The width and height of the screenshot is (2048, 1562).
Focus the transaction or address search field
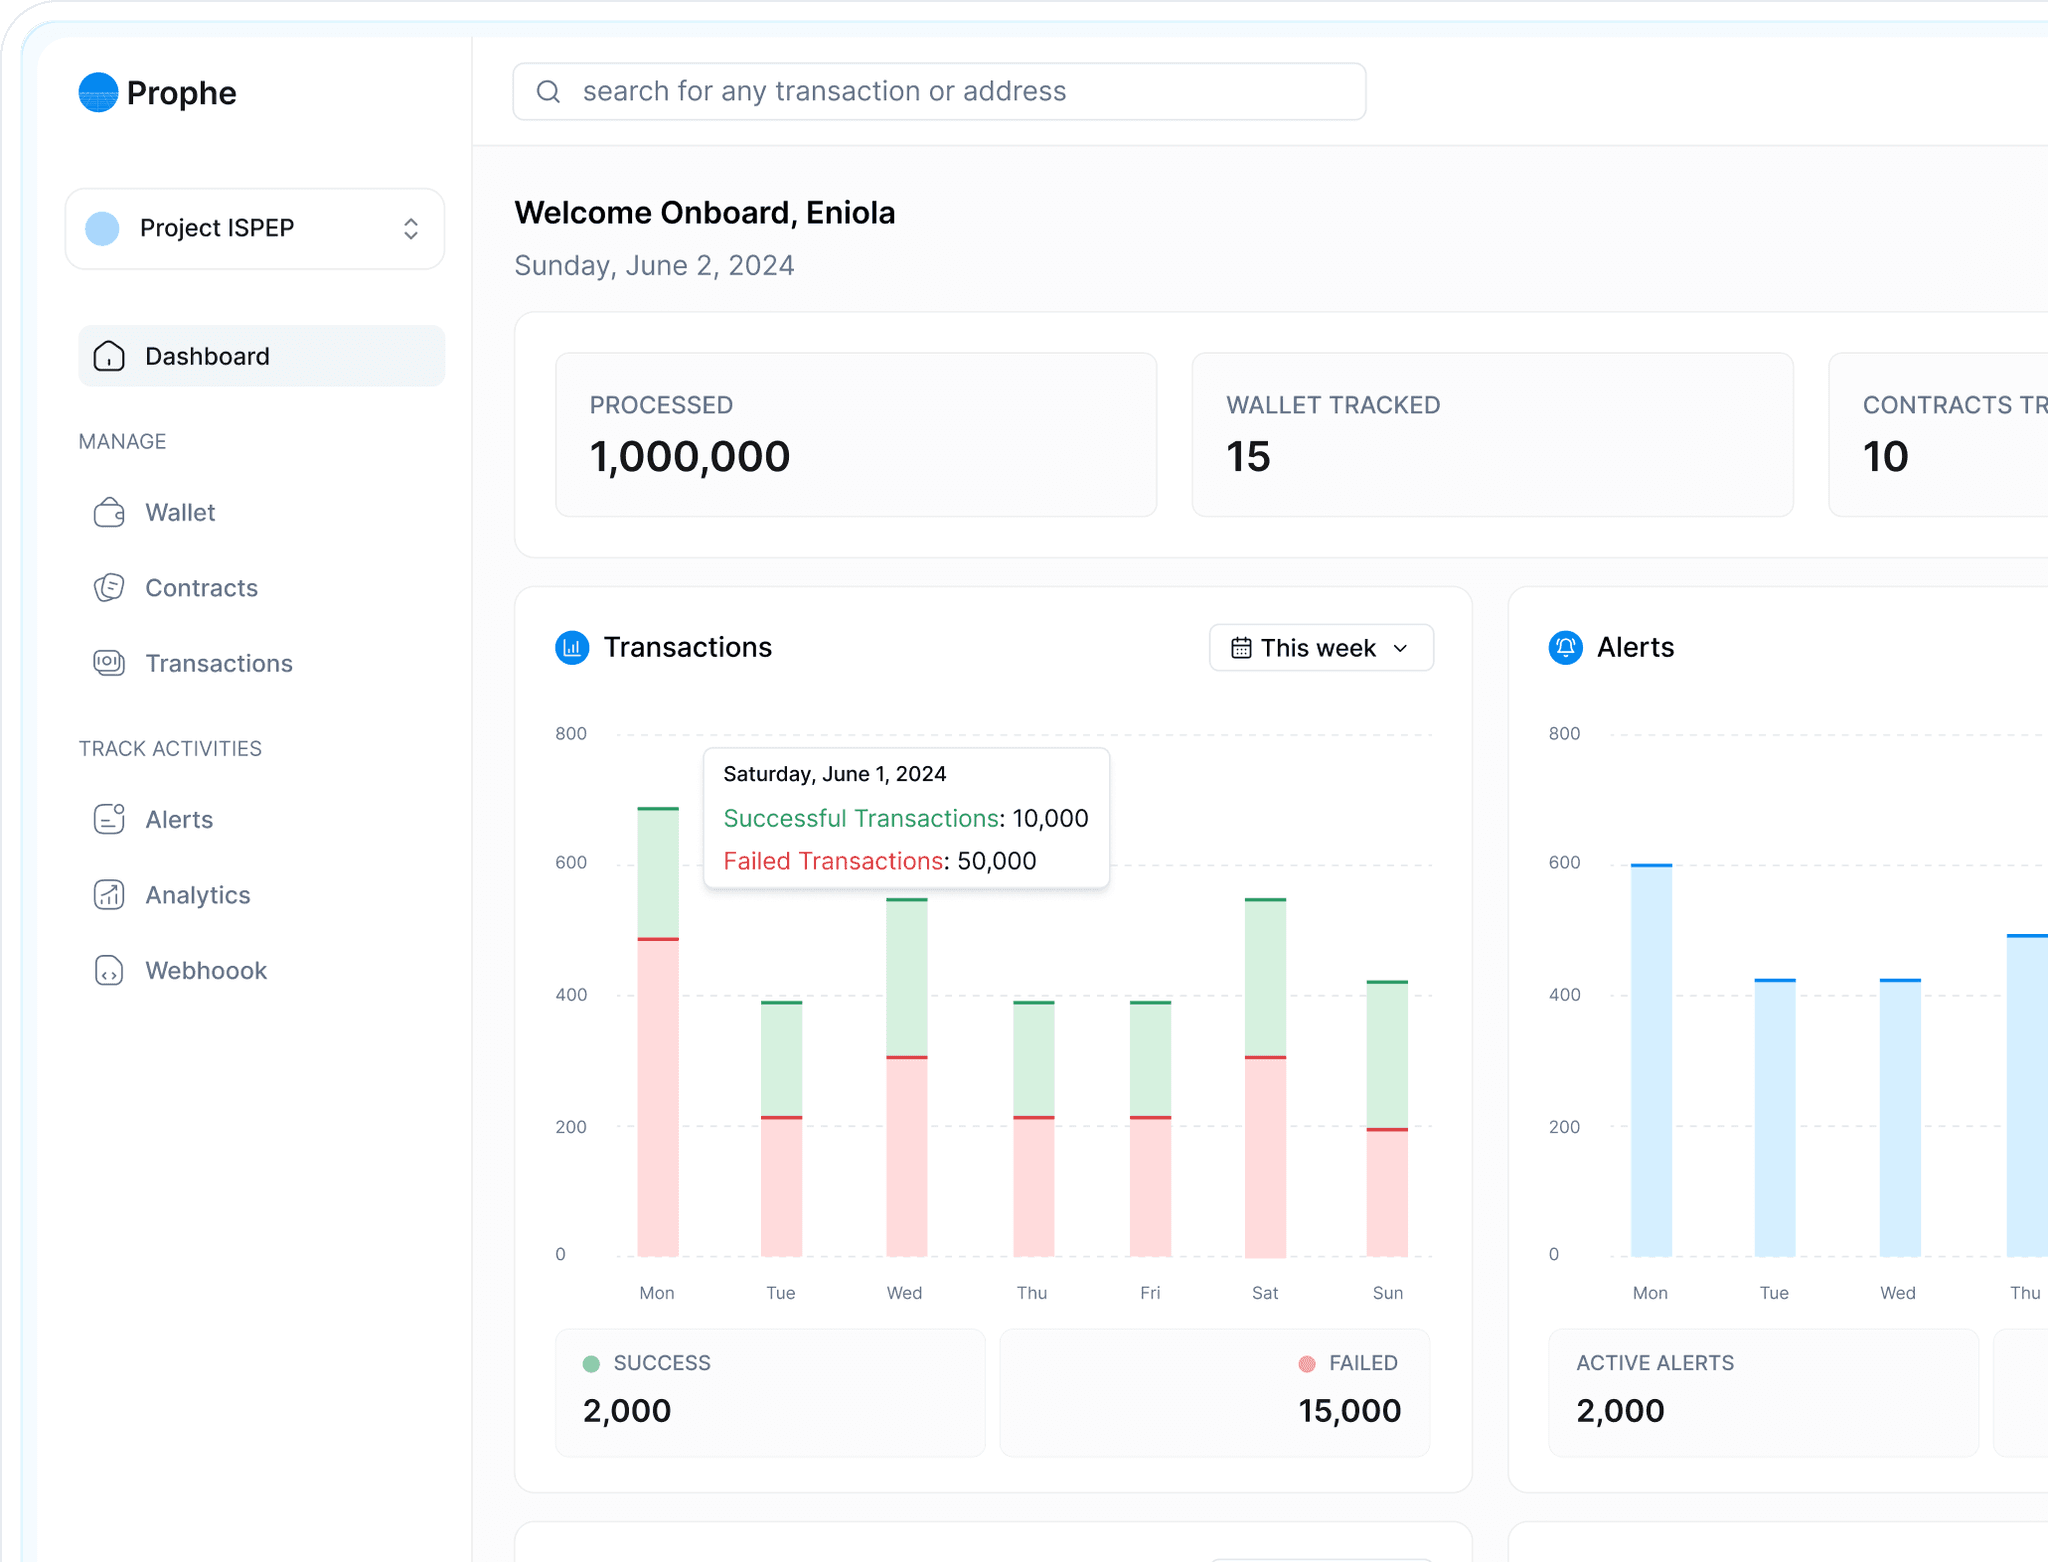pos(939,92)
